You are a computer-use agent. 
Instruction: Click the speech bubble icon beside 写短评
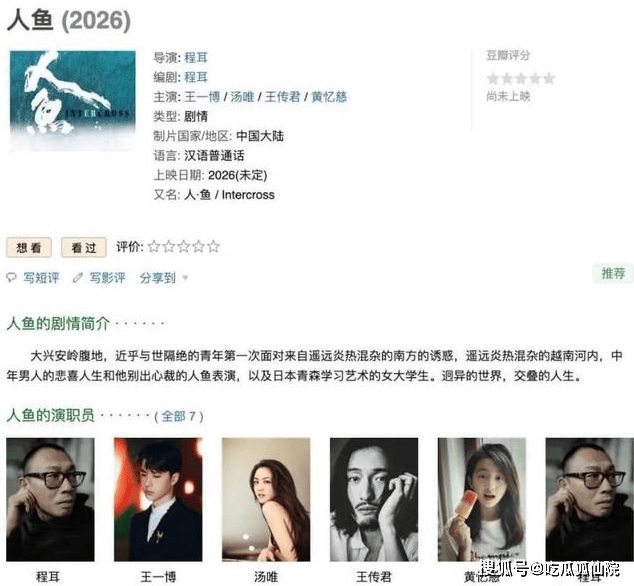click(11, 277)
